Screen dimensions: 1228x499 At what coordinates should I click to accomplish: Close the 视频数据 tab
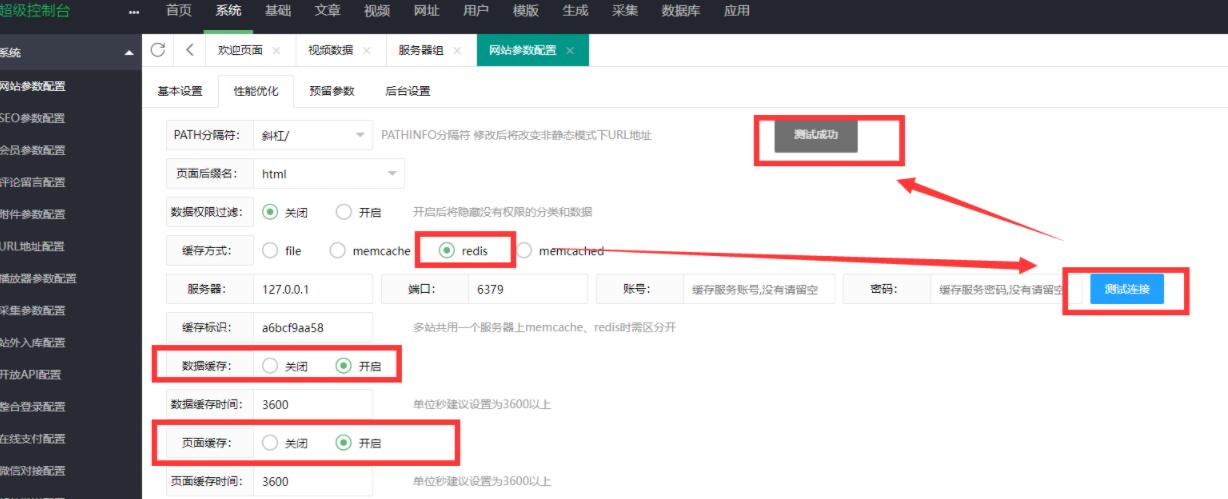coord(366,50)
